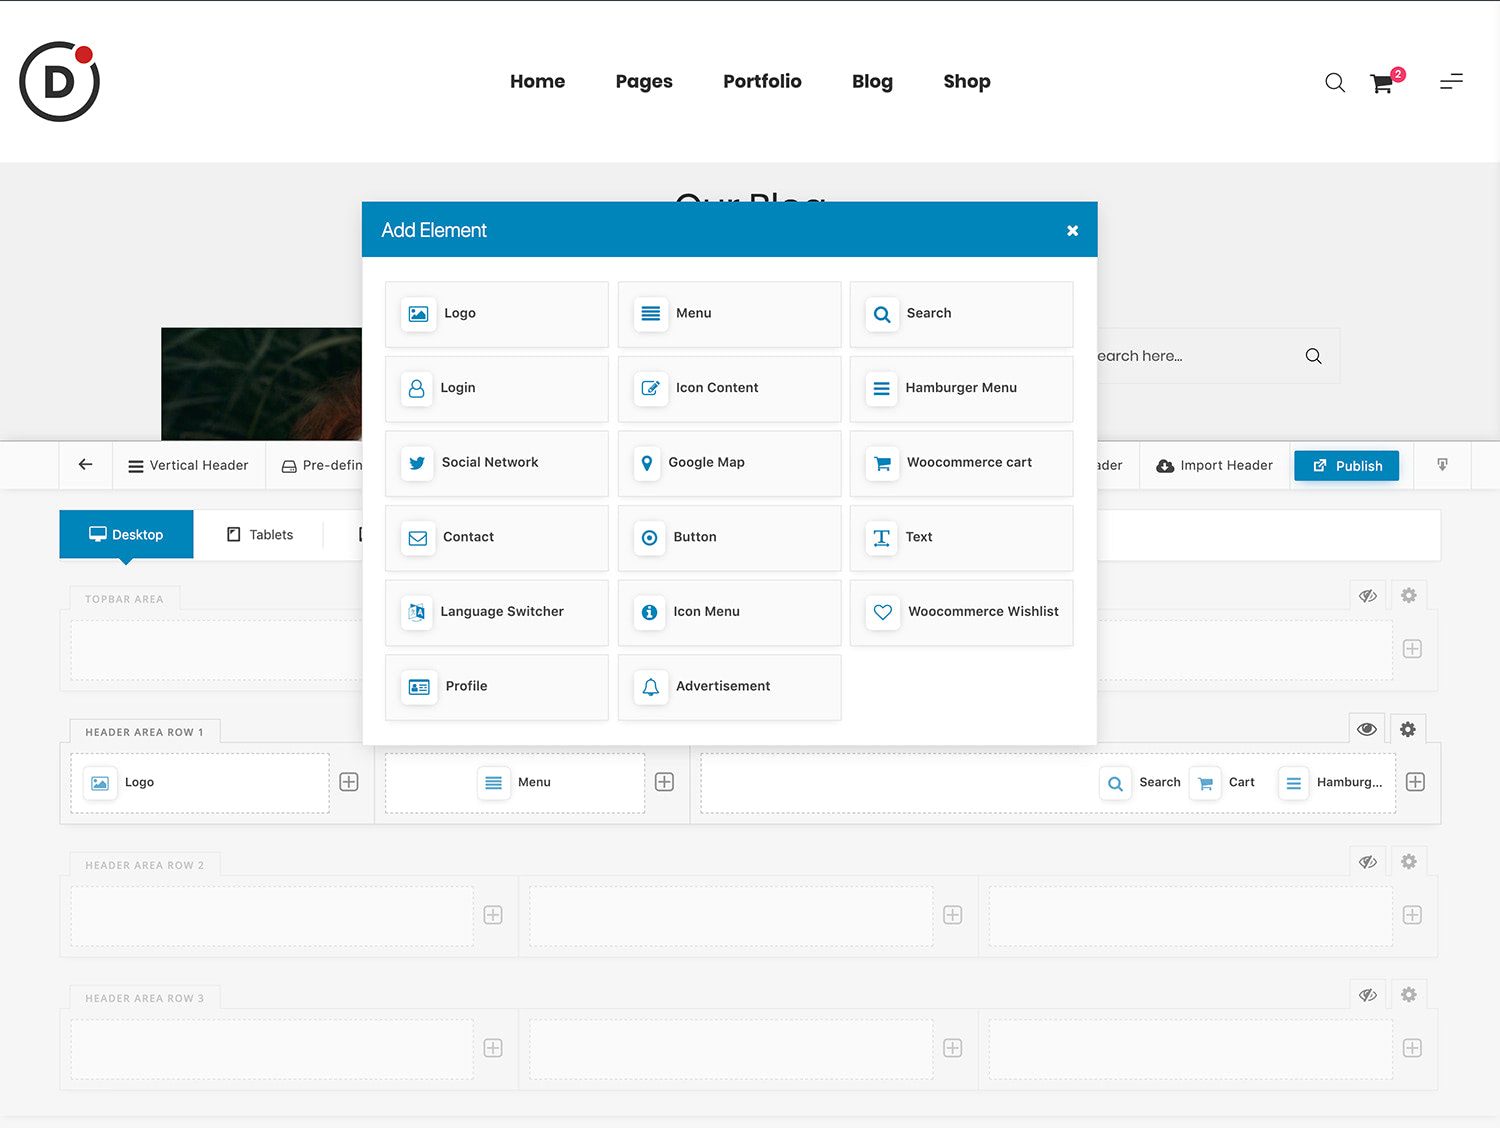Expand the Portfolio navigation menu
The image size is (1500, 1128).
pos(762,82)
